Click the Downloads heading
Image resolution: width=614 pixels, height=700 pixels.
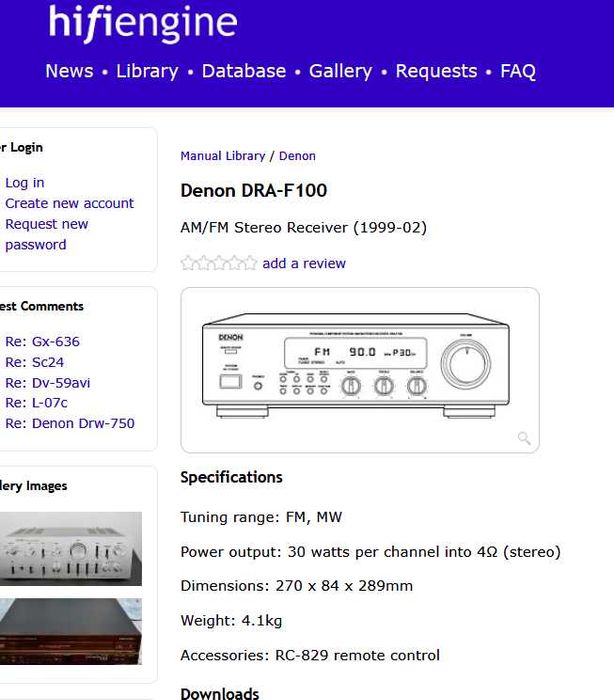point(220,693)
